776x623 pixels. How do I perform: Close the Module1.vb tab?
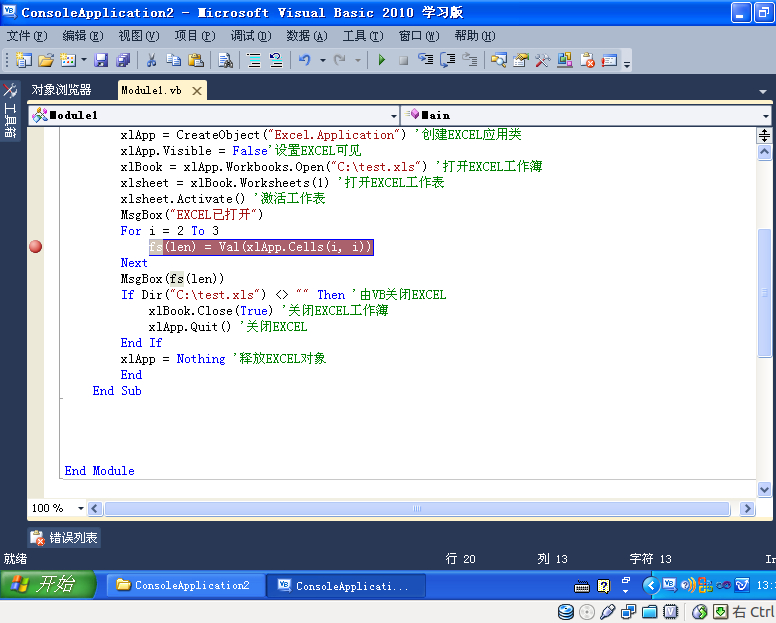coord(197,91)
